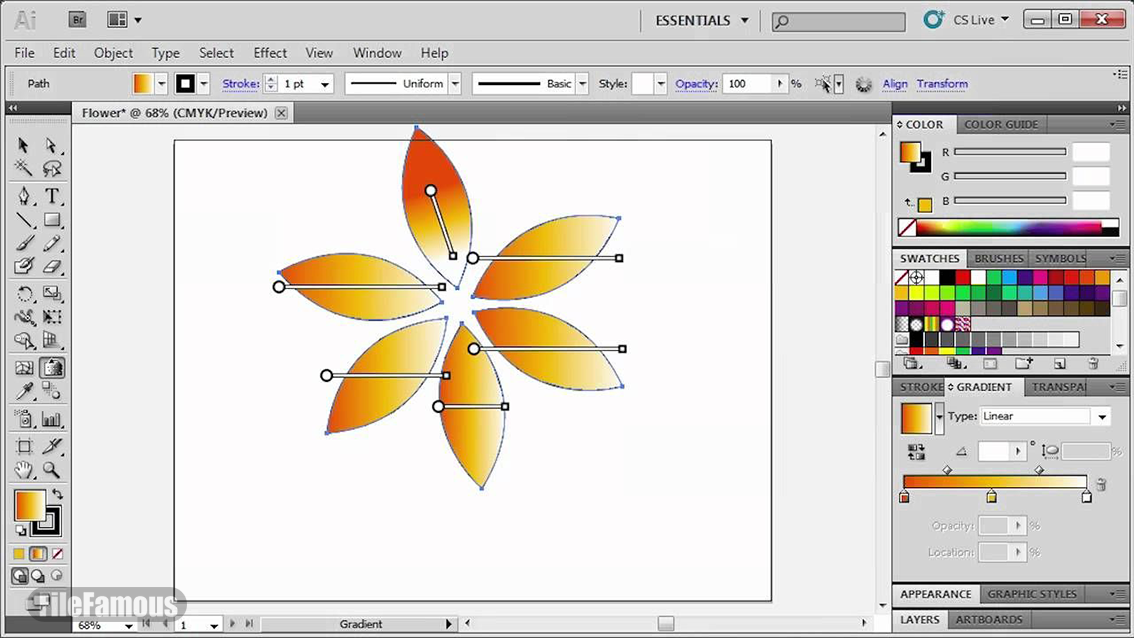Open the Basic brush definition dropdown
This screenshot has height=638, width=1134.
click(x=582, y=84)
